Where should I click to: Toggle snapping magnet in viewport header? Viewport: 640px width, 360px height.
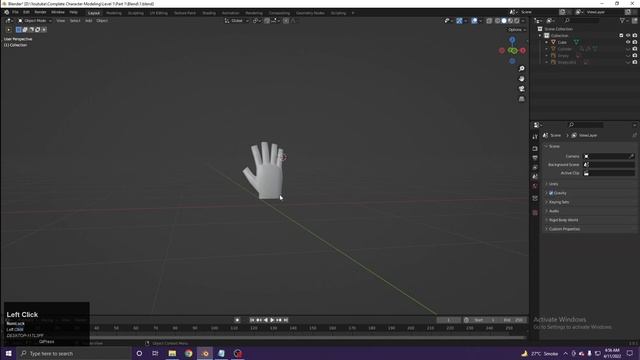[x=267, y=21]
